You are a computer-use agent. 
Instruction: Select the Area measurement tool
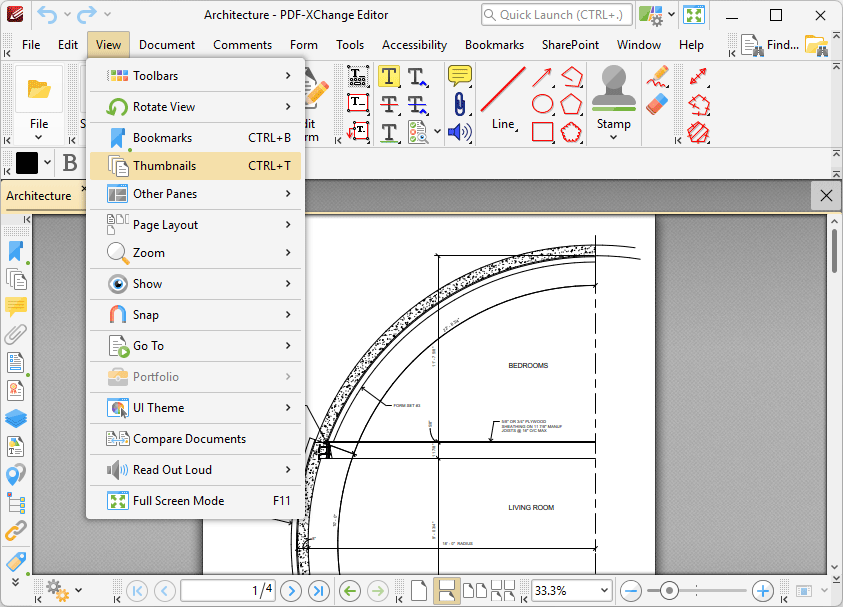point(698,132)
